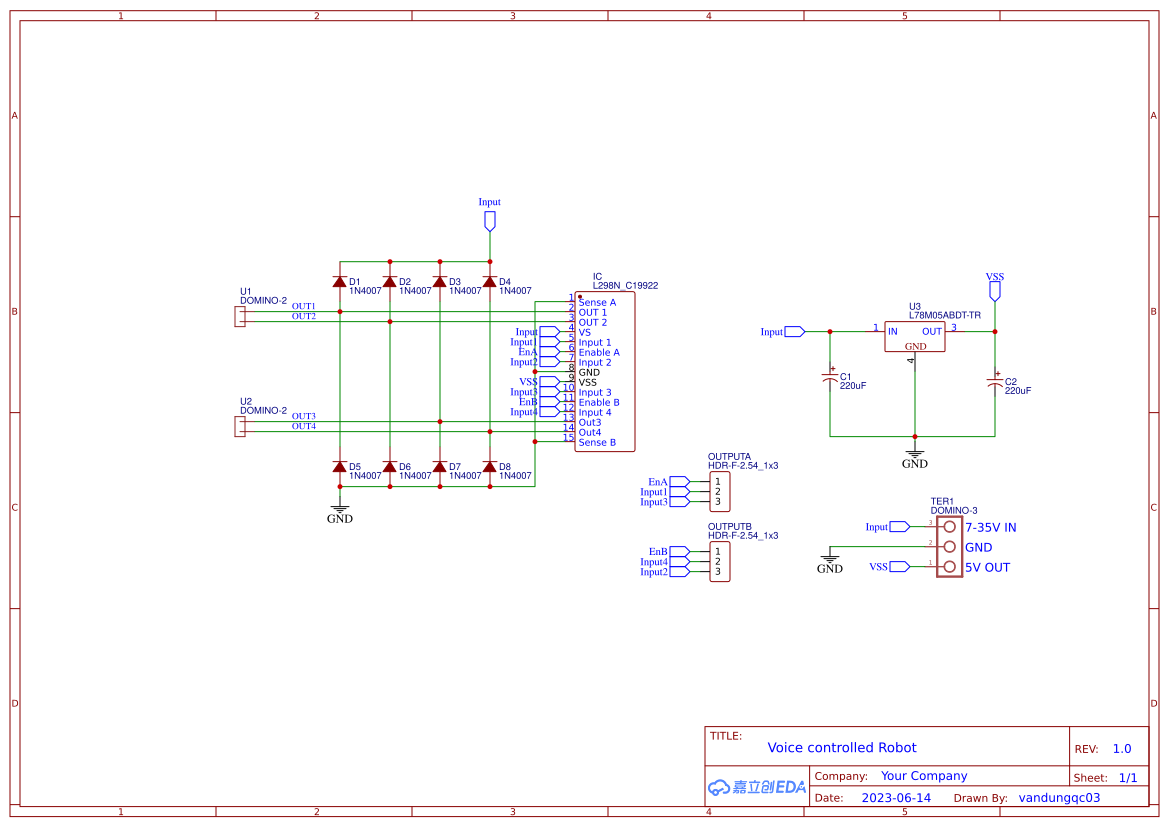
Task: Click the L78M05ABDT-TR regulator U3
Action: click(x=915, y=337)
